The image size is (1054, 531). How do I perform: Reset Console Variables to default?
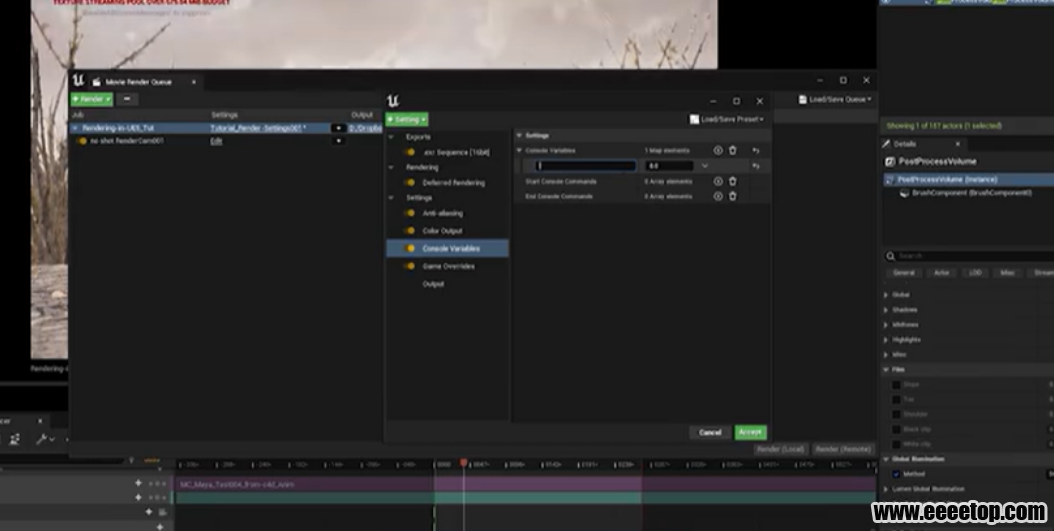[756, 151]
